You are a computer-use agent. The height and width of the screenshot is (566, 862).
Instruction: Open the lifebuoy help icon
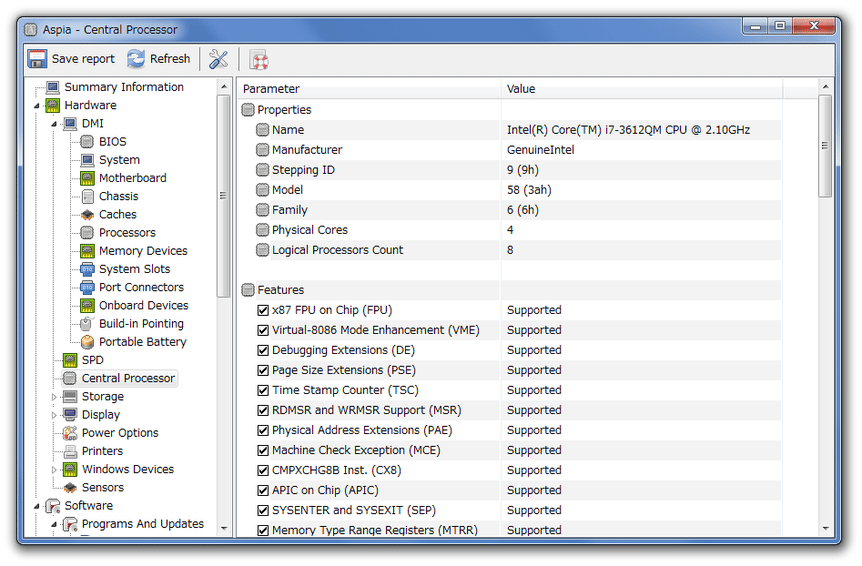(x=259, y=59)
